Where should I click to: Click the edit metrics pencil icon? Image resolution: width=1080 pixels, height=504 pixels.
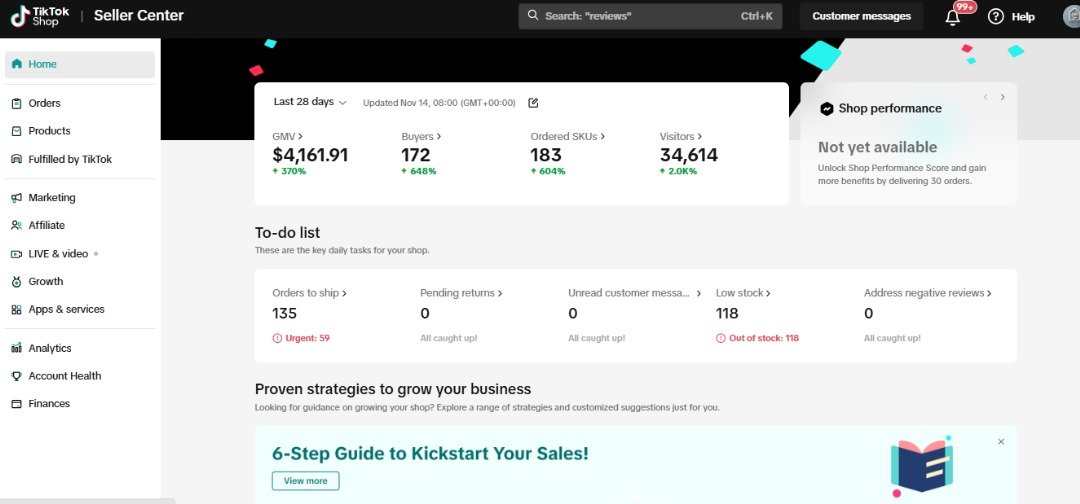(533, 103)
